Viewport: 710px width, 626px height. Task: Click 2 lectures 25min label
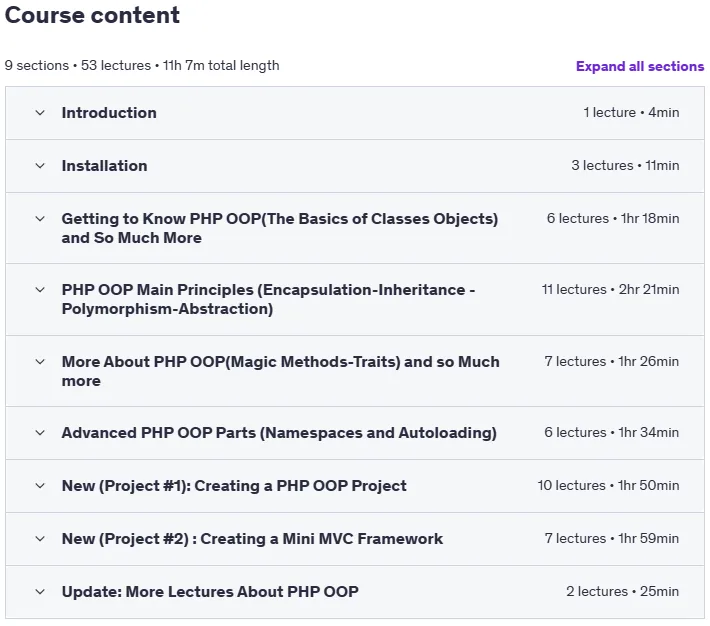(622, 592)
